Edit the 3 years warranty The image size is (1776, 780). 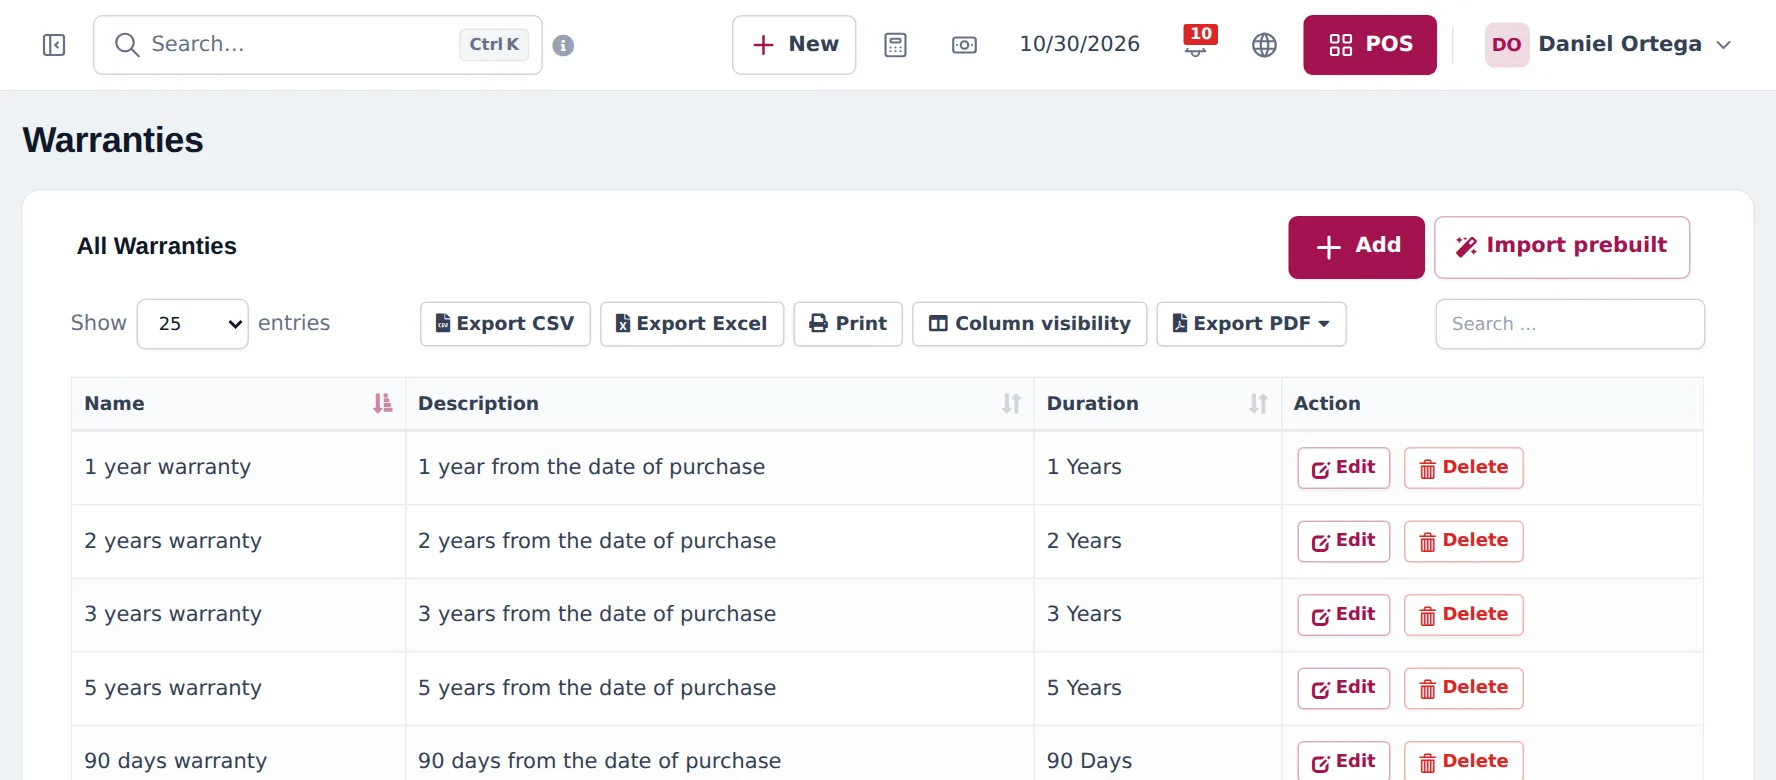pyautogui.click(x=1343, y=615)
